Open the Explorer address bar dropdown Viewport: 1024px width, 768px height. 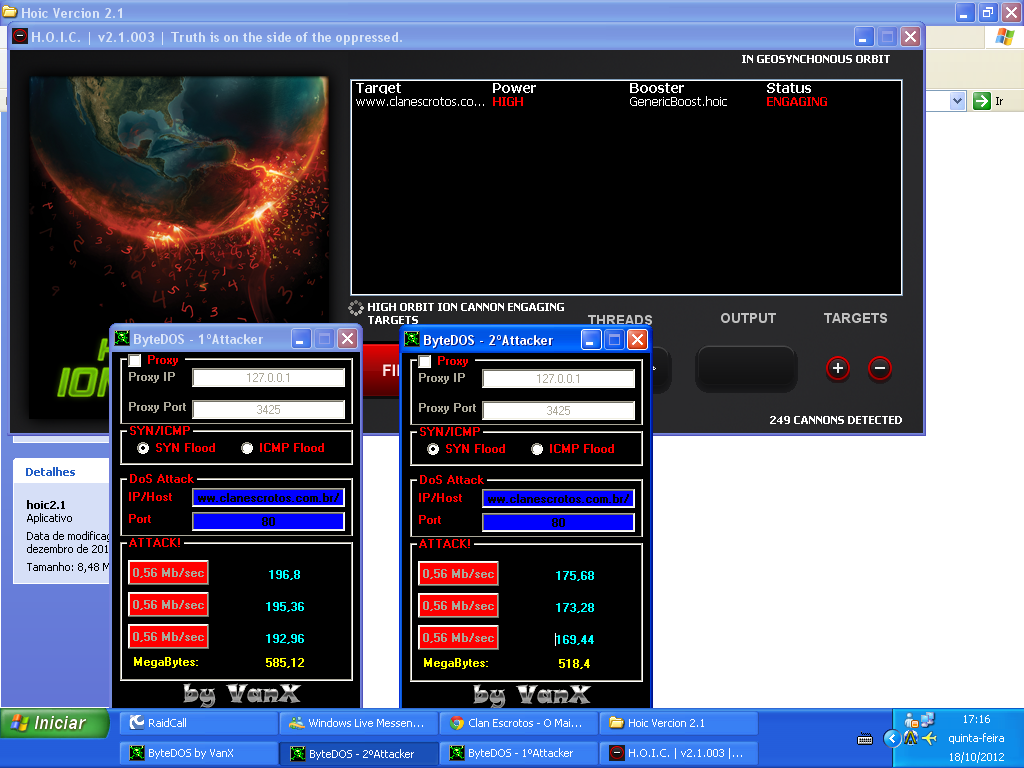(x=957, y=101)
